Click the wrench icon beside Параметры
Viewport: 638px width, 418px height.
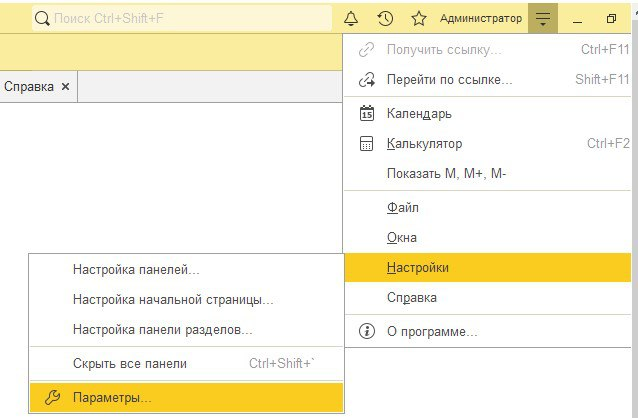pos(52,397)
